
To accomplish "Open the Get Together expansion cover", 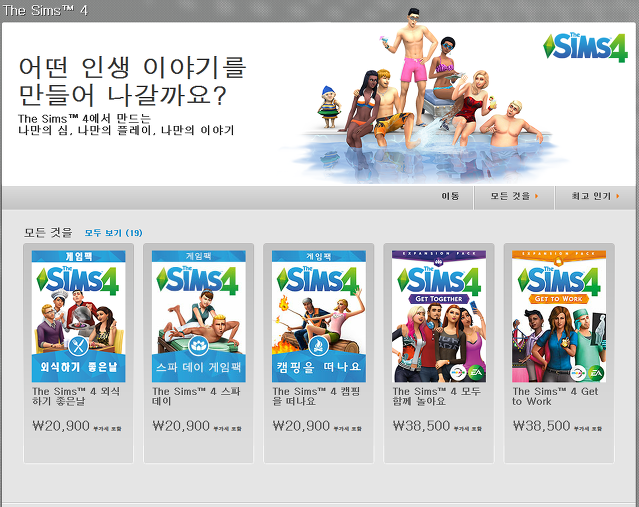I will tap(439, 316).
